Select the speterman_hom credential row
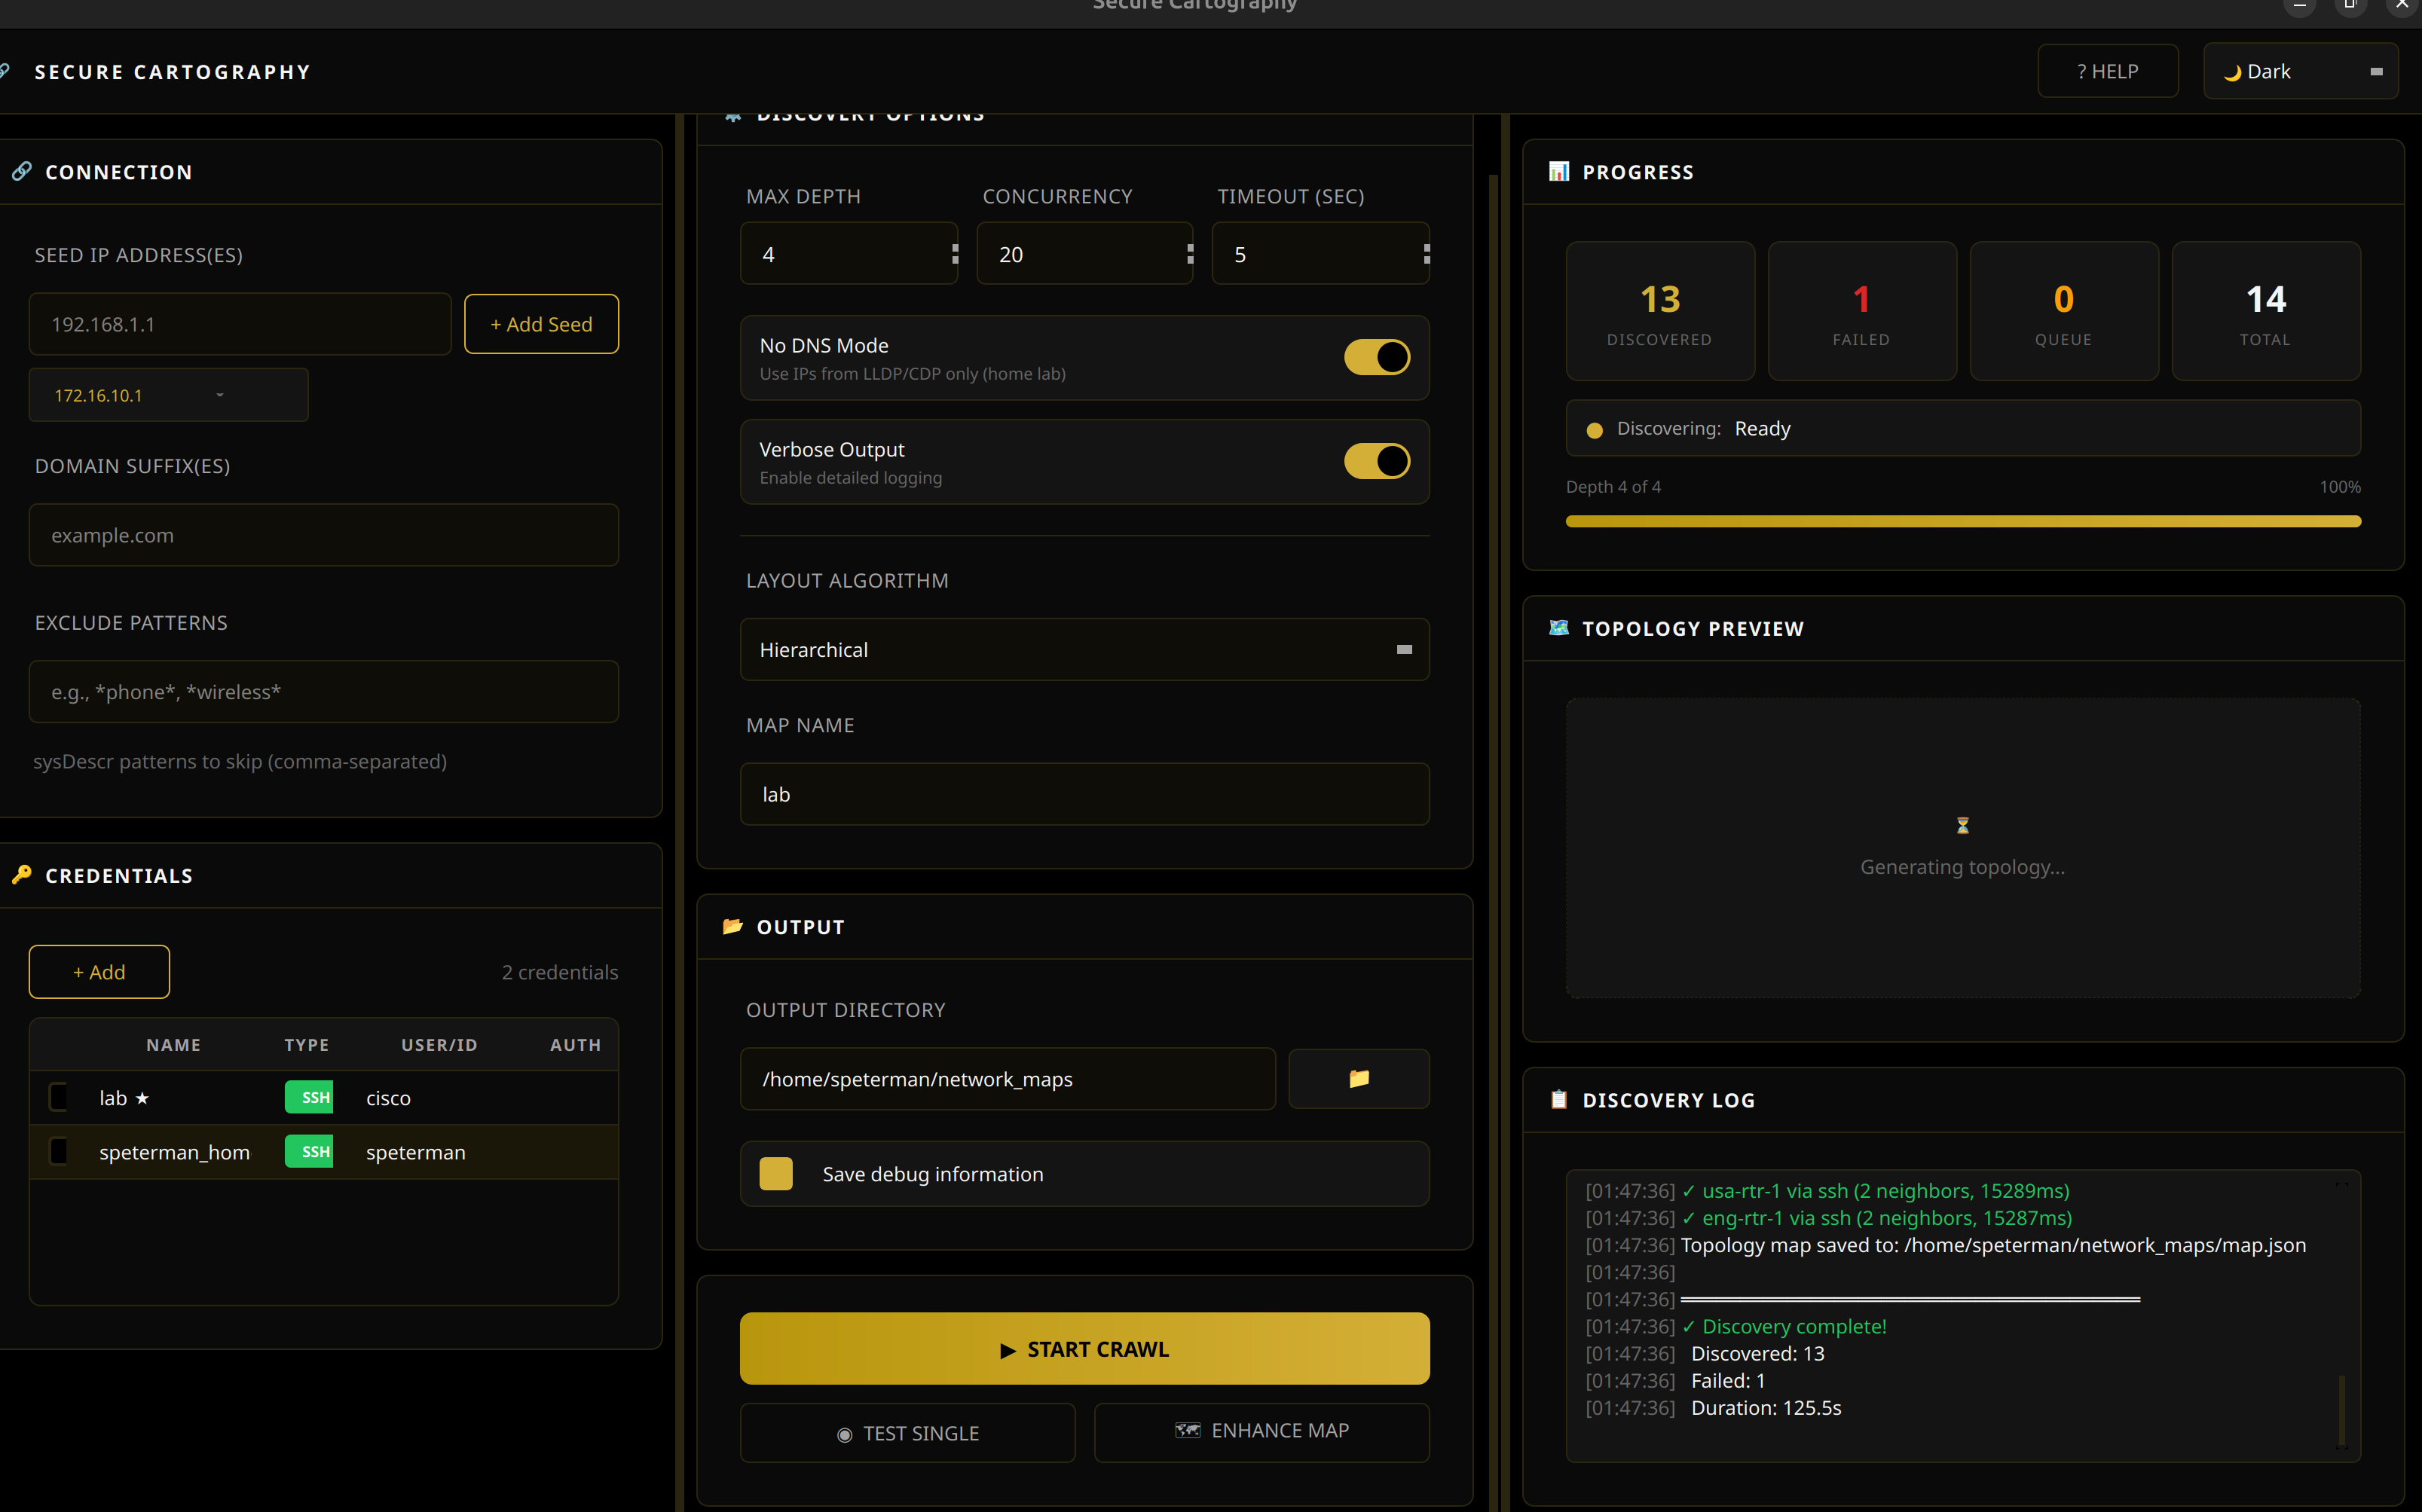 174,1152
